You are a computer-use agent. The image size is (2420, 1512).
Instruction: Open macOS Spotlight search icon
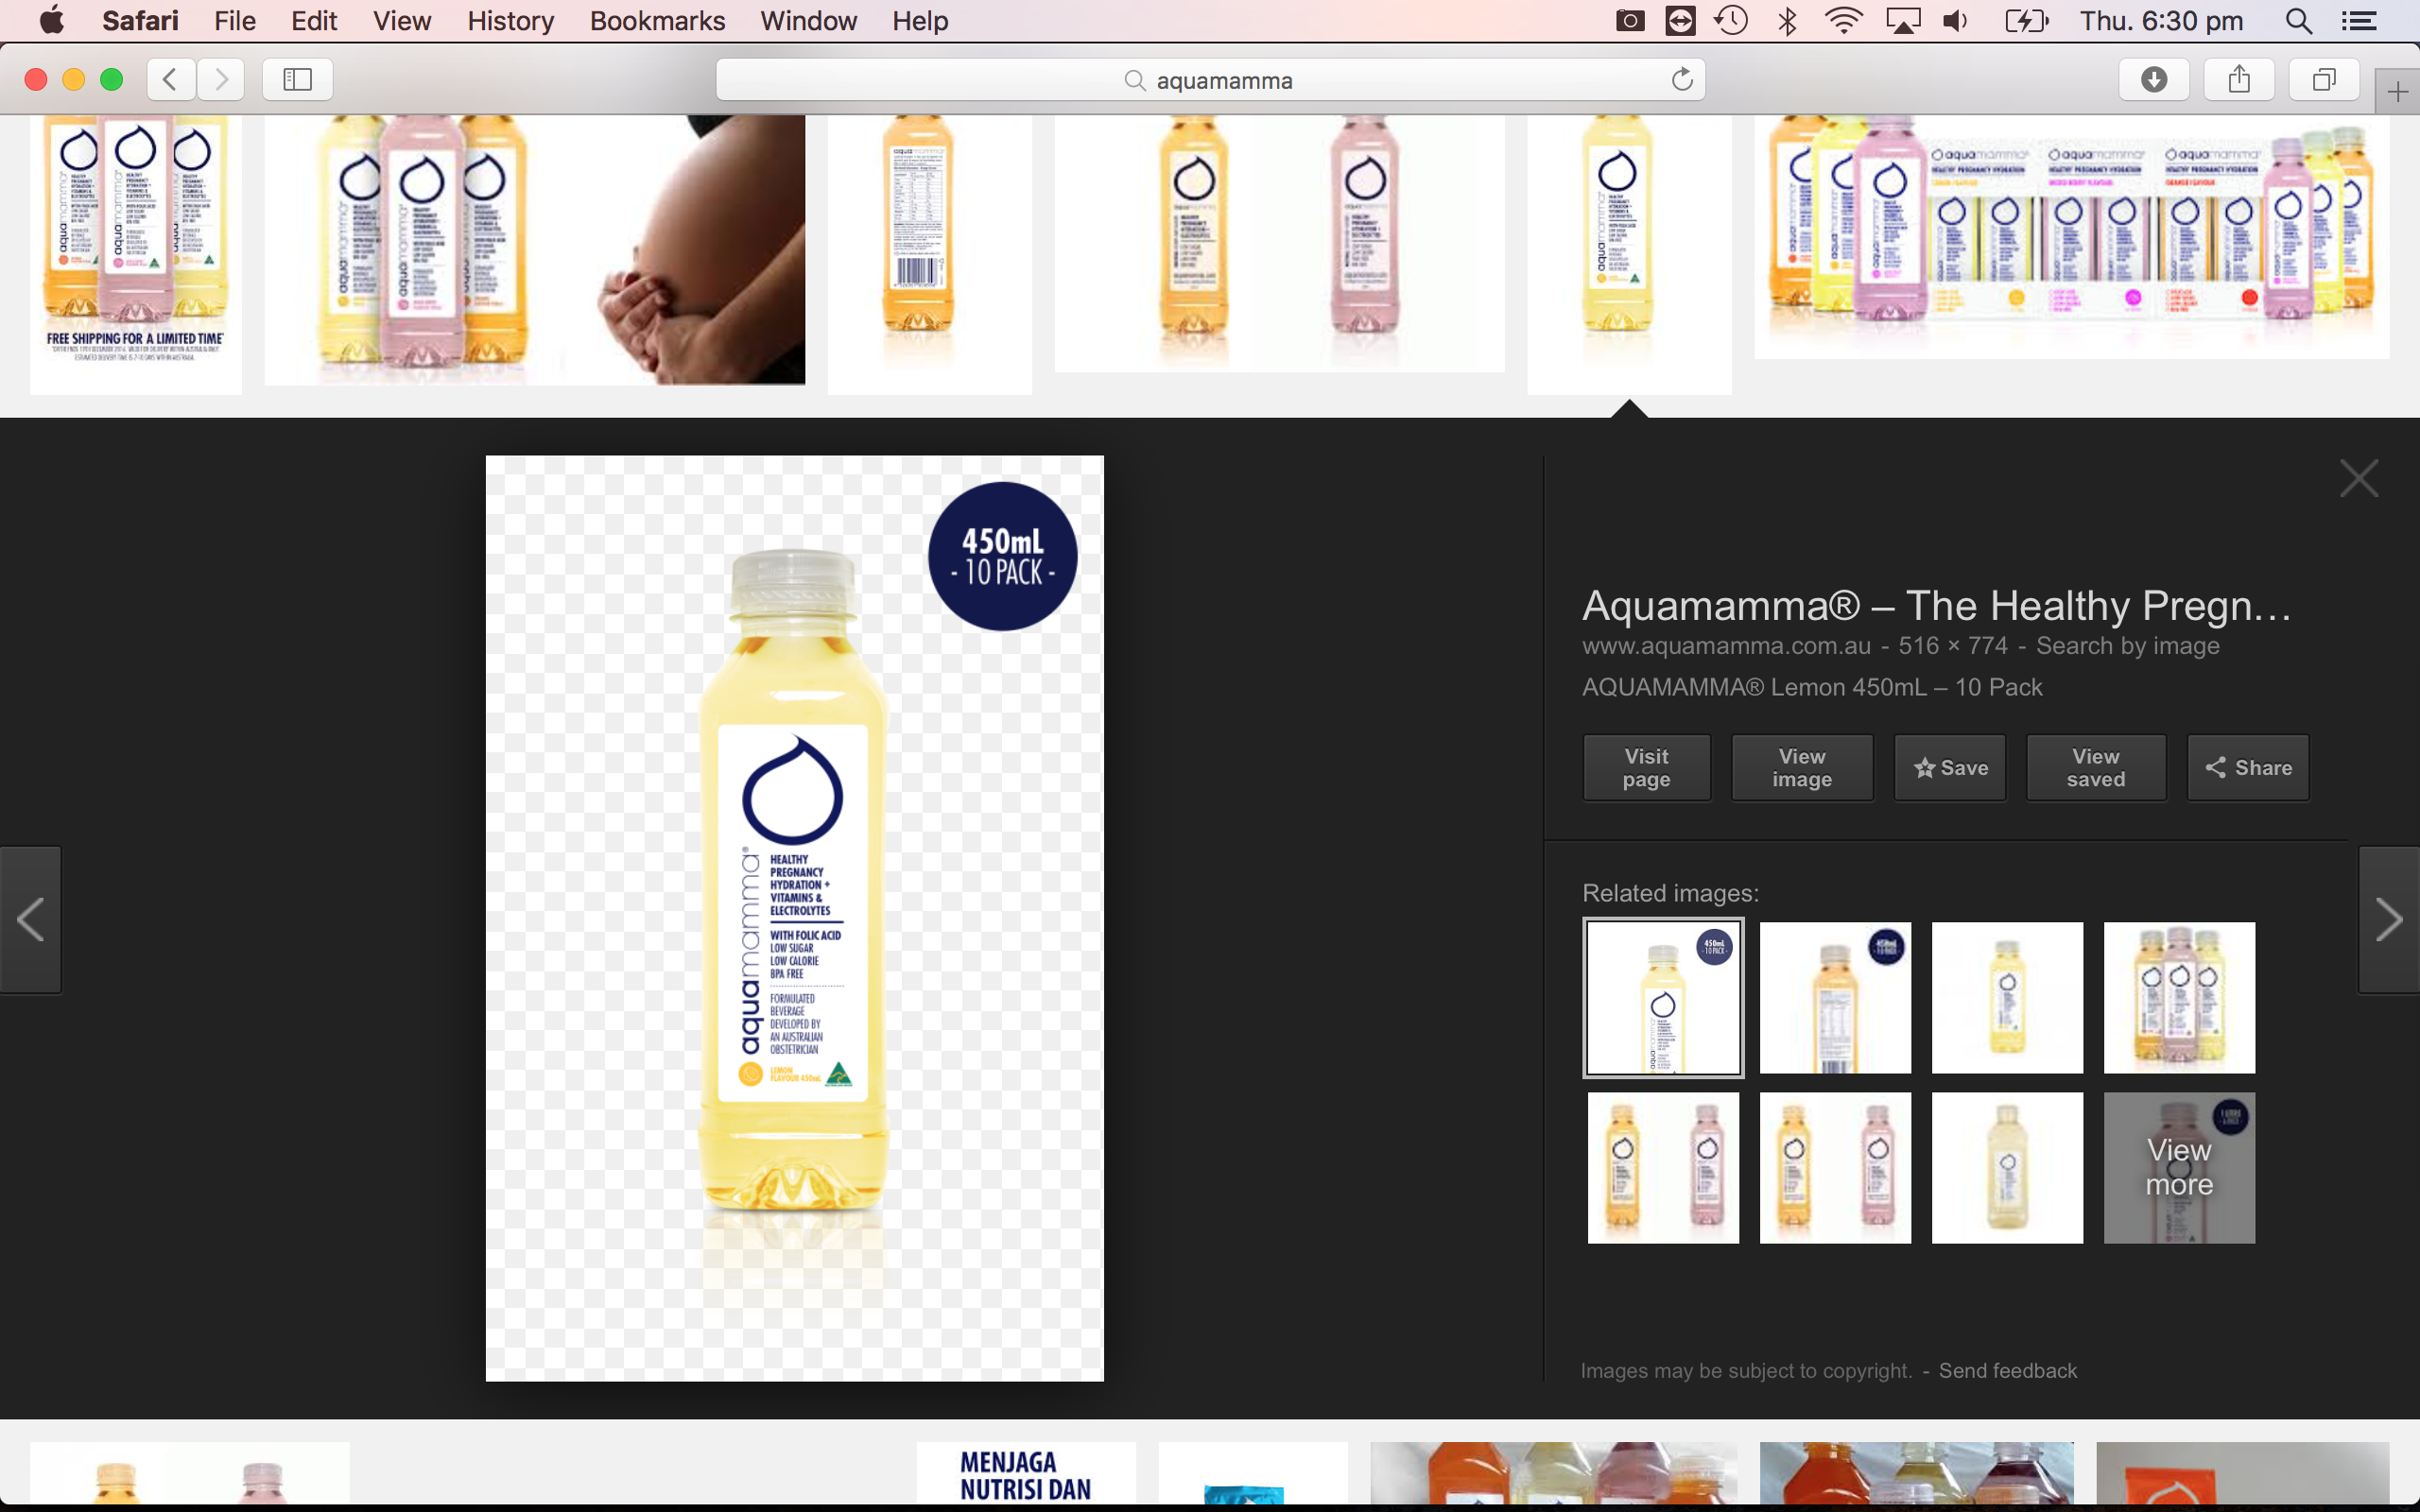click(2298, 21)
